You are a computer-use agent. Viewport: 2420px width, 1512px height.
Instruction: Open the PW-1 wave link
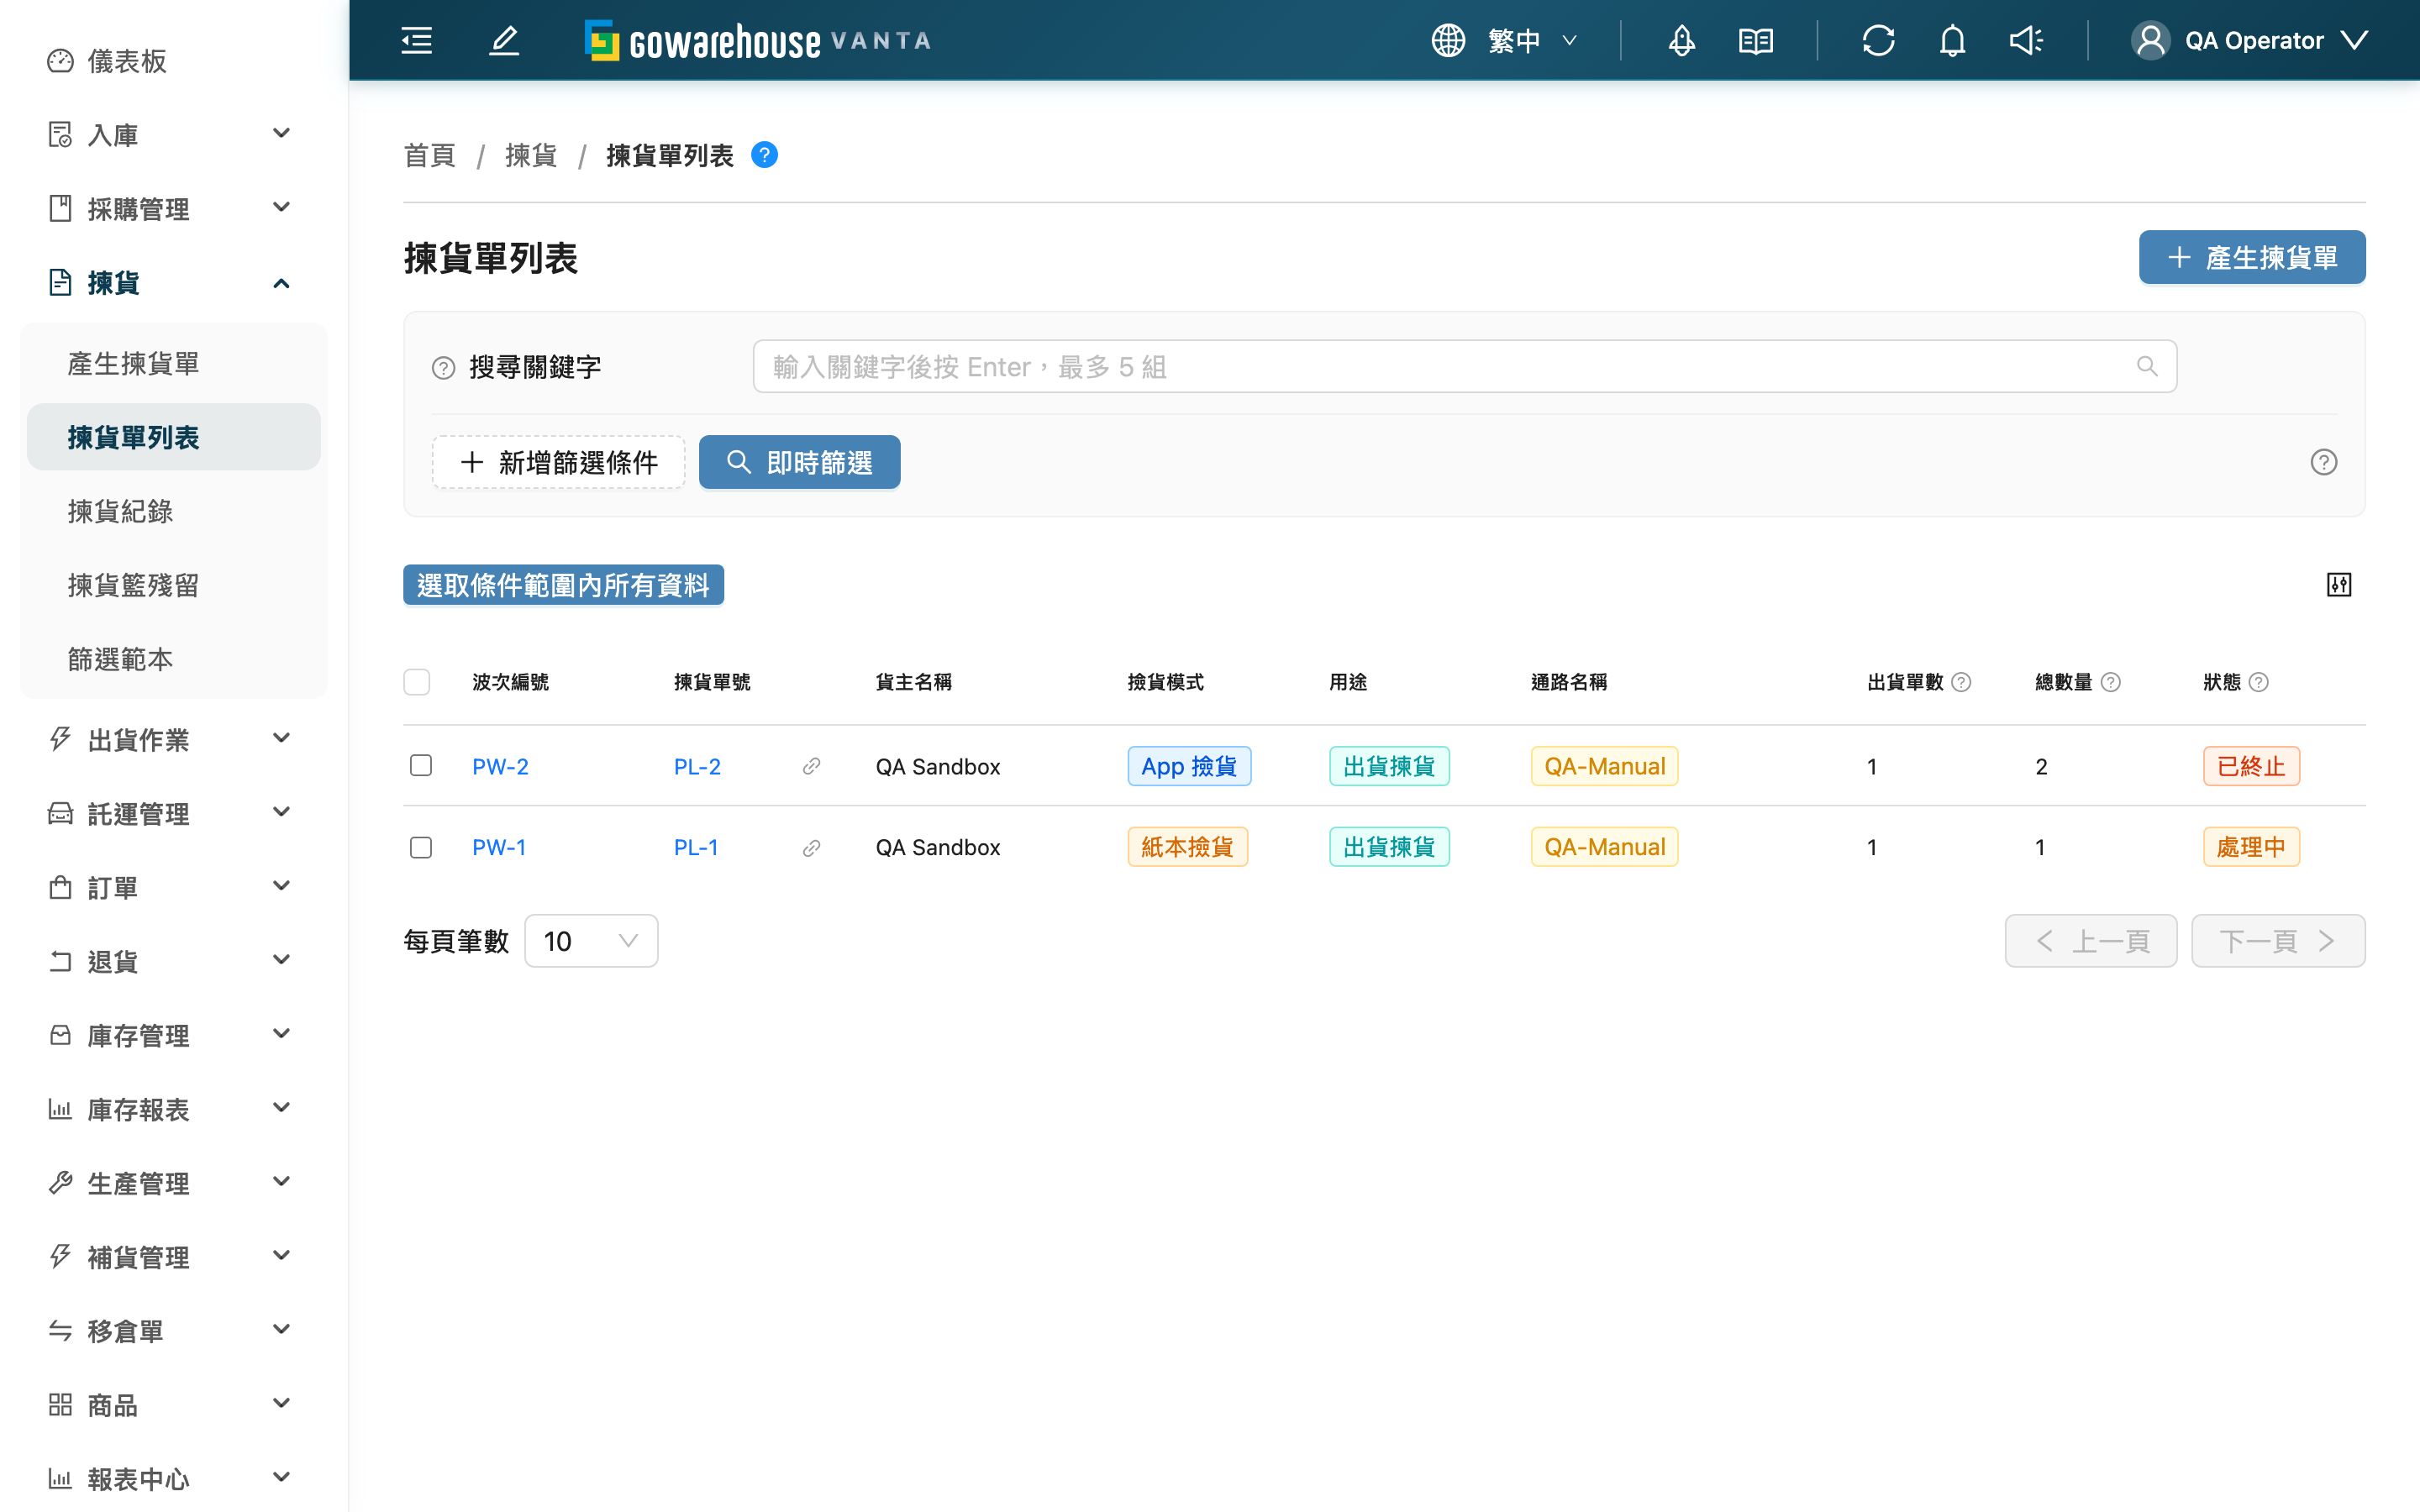coord(499,847)
